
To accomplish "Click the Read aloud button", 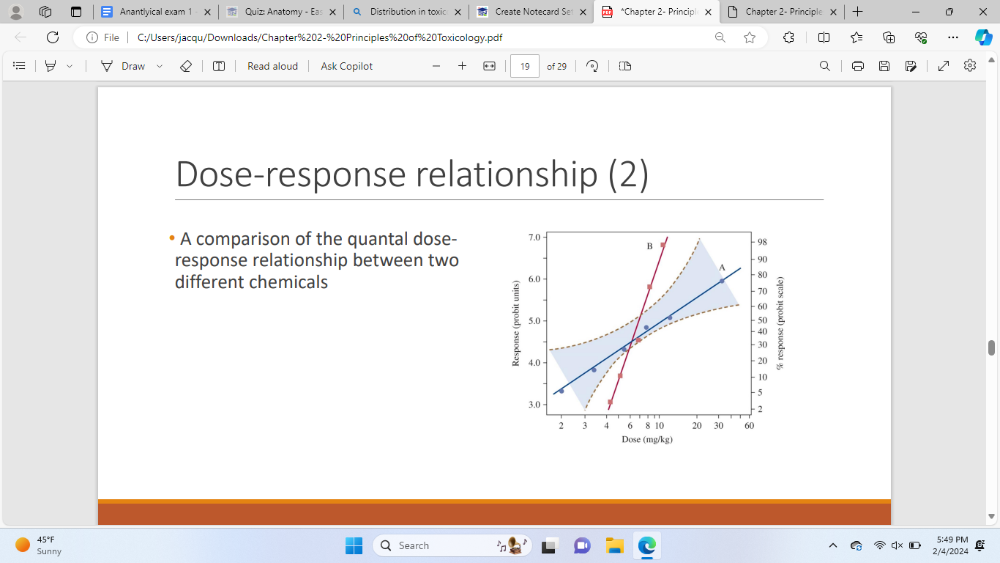I will (x=272, y=66).
